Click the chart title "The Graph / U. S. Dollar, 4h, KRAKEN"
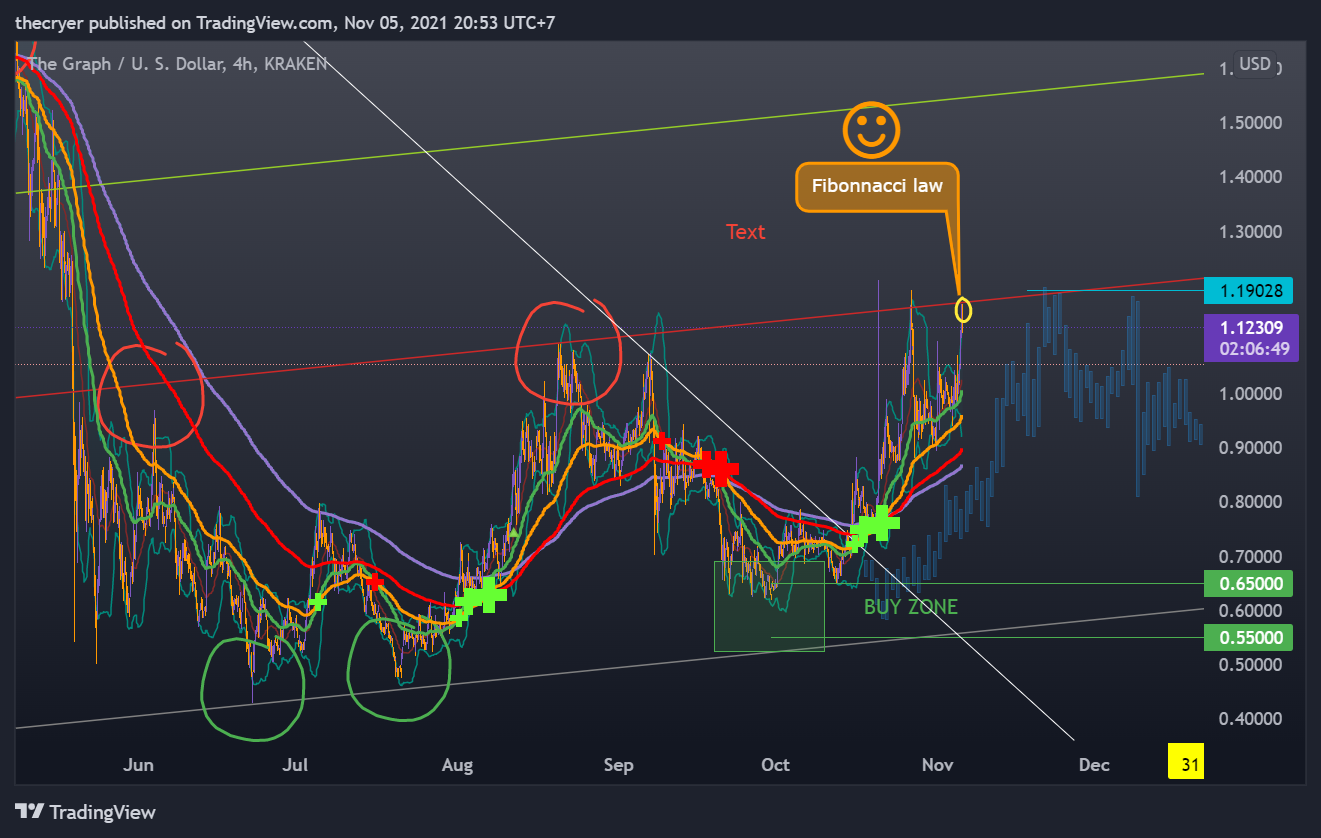1321x838 pixels. (178, 65)
